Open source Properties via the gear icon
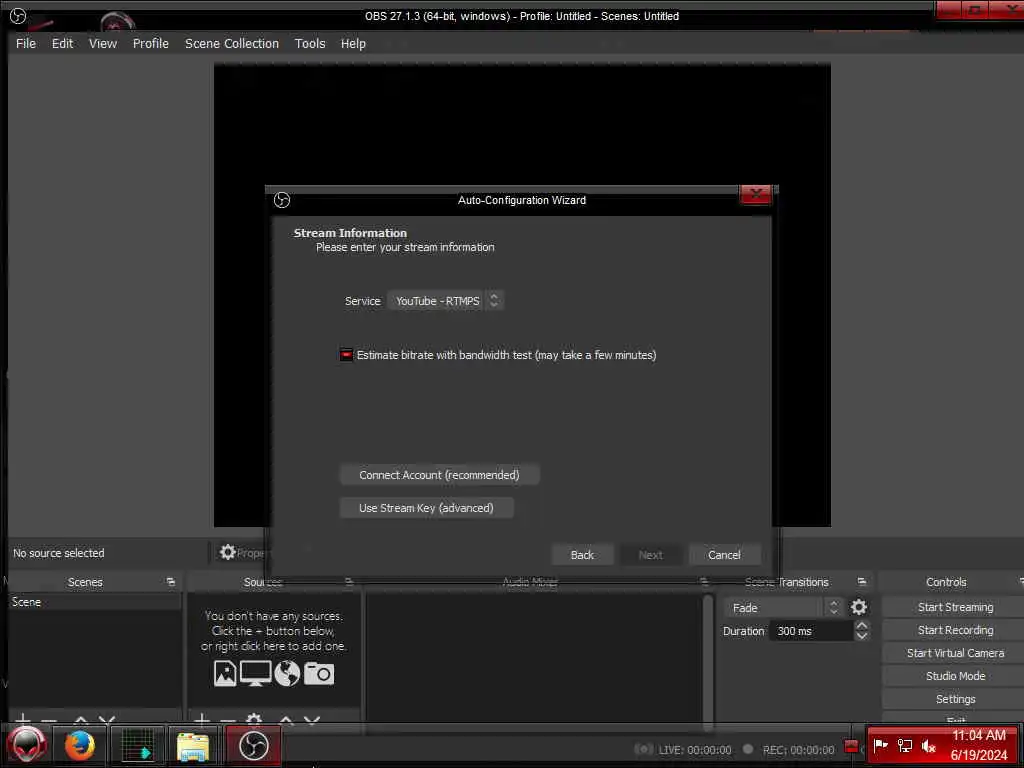 tap(227, 552)
